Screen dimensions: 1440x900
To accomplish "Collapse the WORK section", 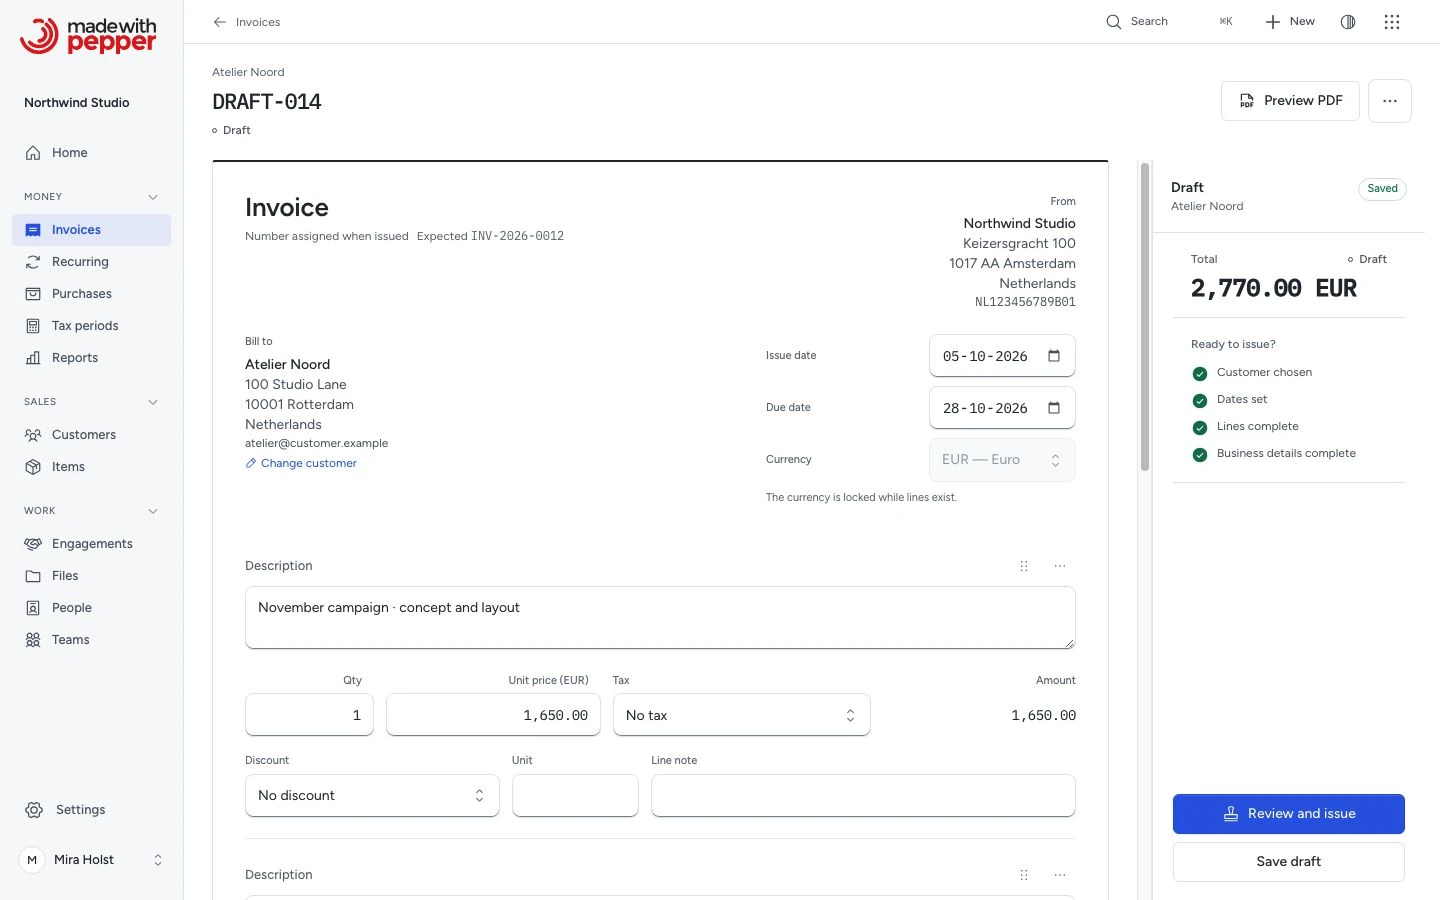I will pos(153,511).
